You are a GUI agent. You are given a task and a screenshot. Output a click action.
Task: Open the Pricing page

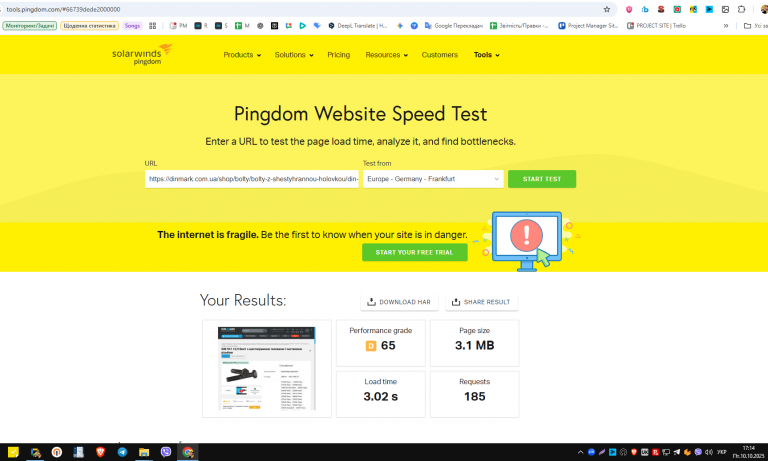pyautogui.click(x=338, y=55)
